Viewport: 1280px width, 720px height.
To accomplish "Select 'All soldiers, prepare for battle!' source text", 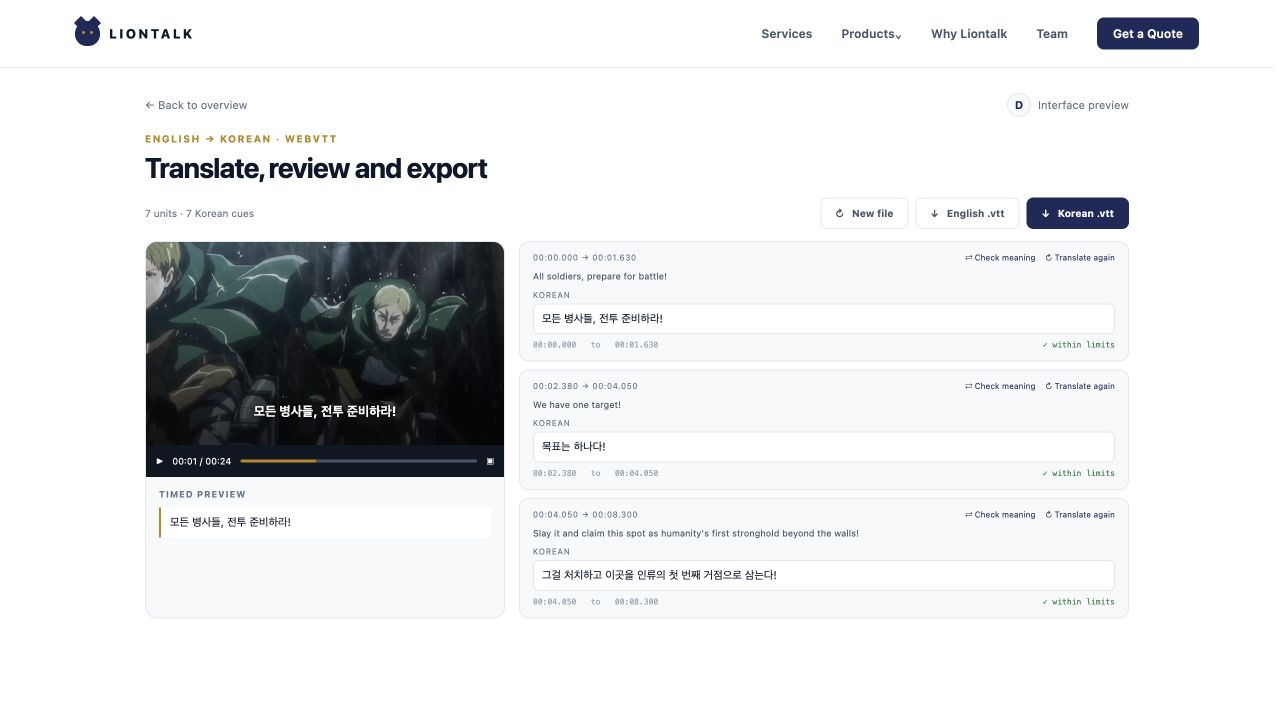I will tap(600, 276).
